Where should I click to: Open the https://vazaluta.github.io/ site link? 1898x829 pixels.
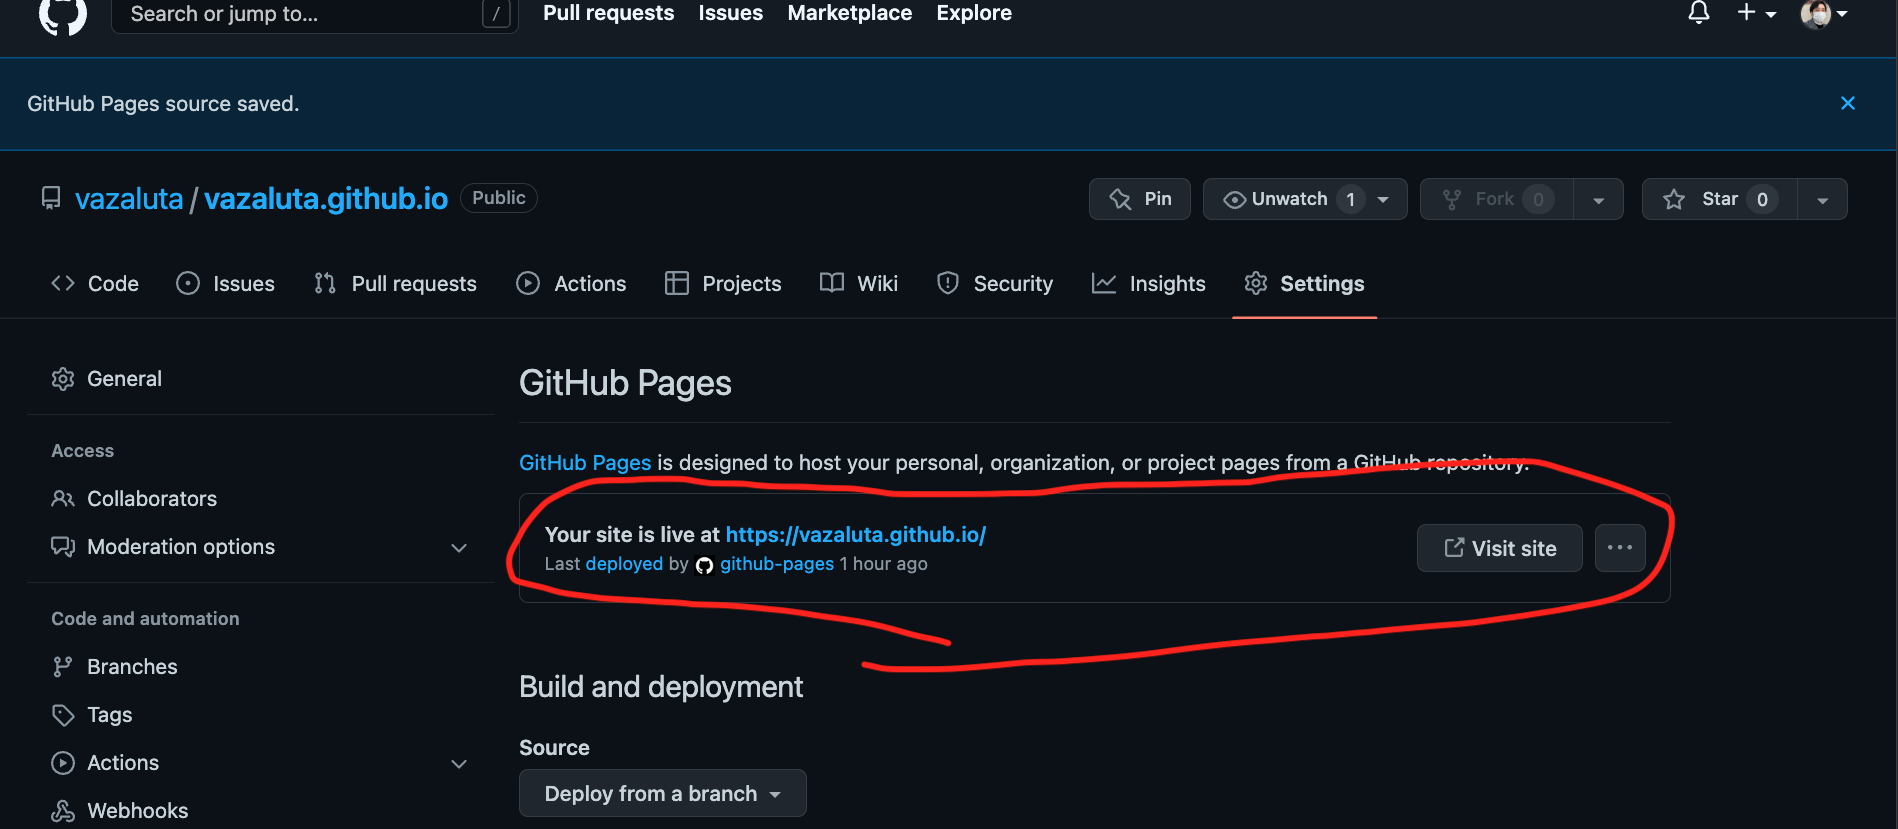[x=856, y=535]
